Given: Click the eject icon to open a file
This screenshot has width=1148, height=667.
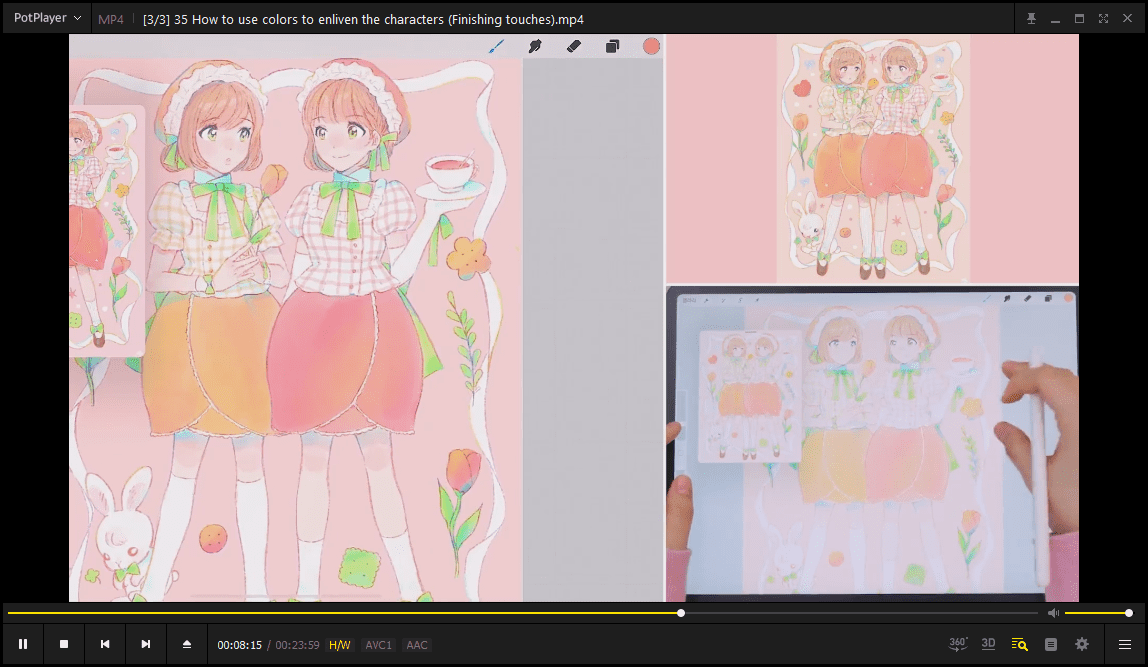Looking at the screenshot, I should pyautogui.click(x=187, y=644).
